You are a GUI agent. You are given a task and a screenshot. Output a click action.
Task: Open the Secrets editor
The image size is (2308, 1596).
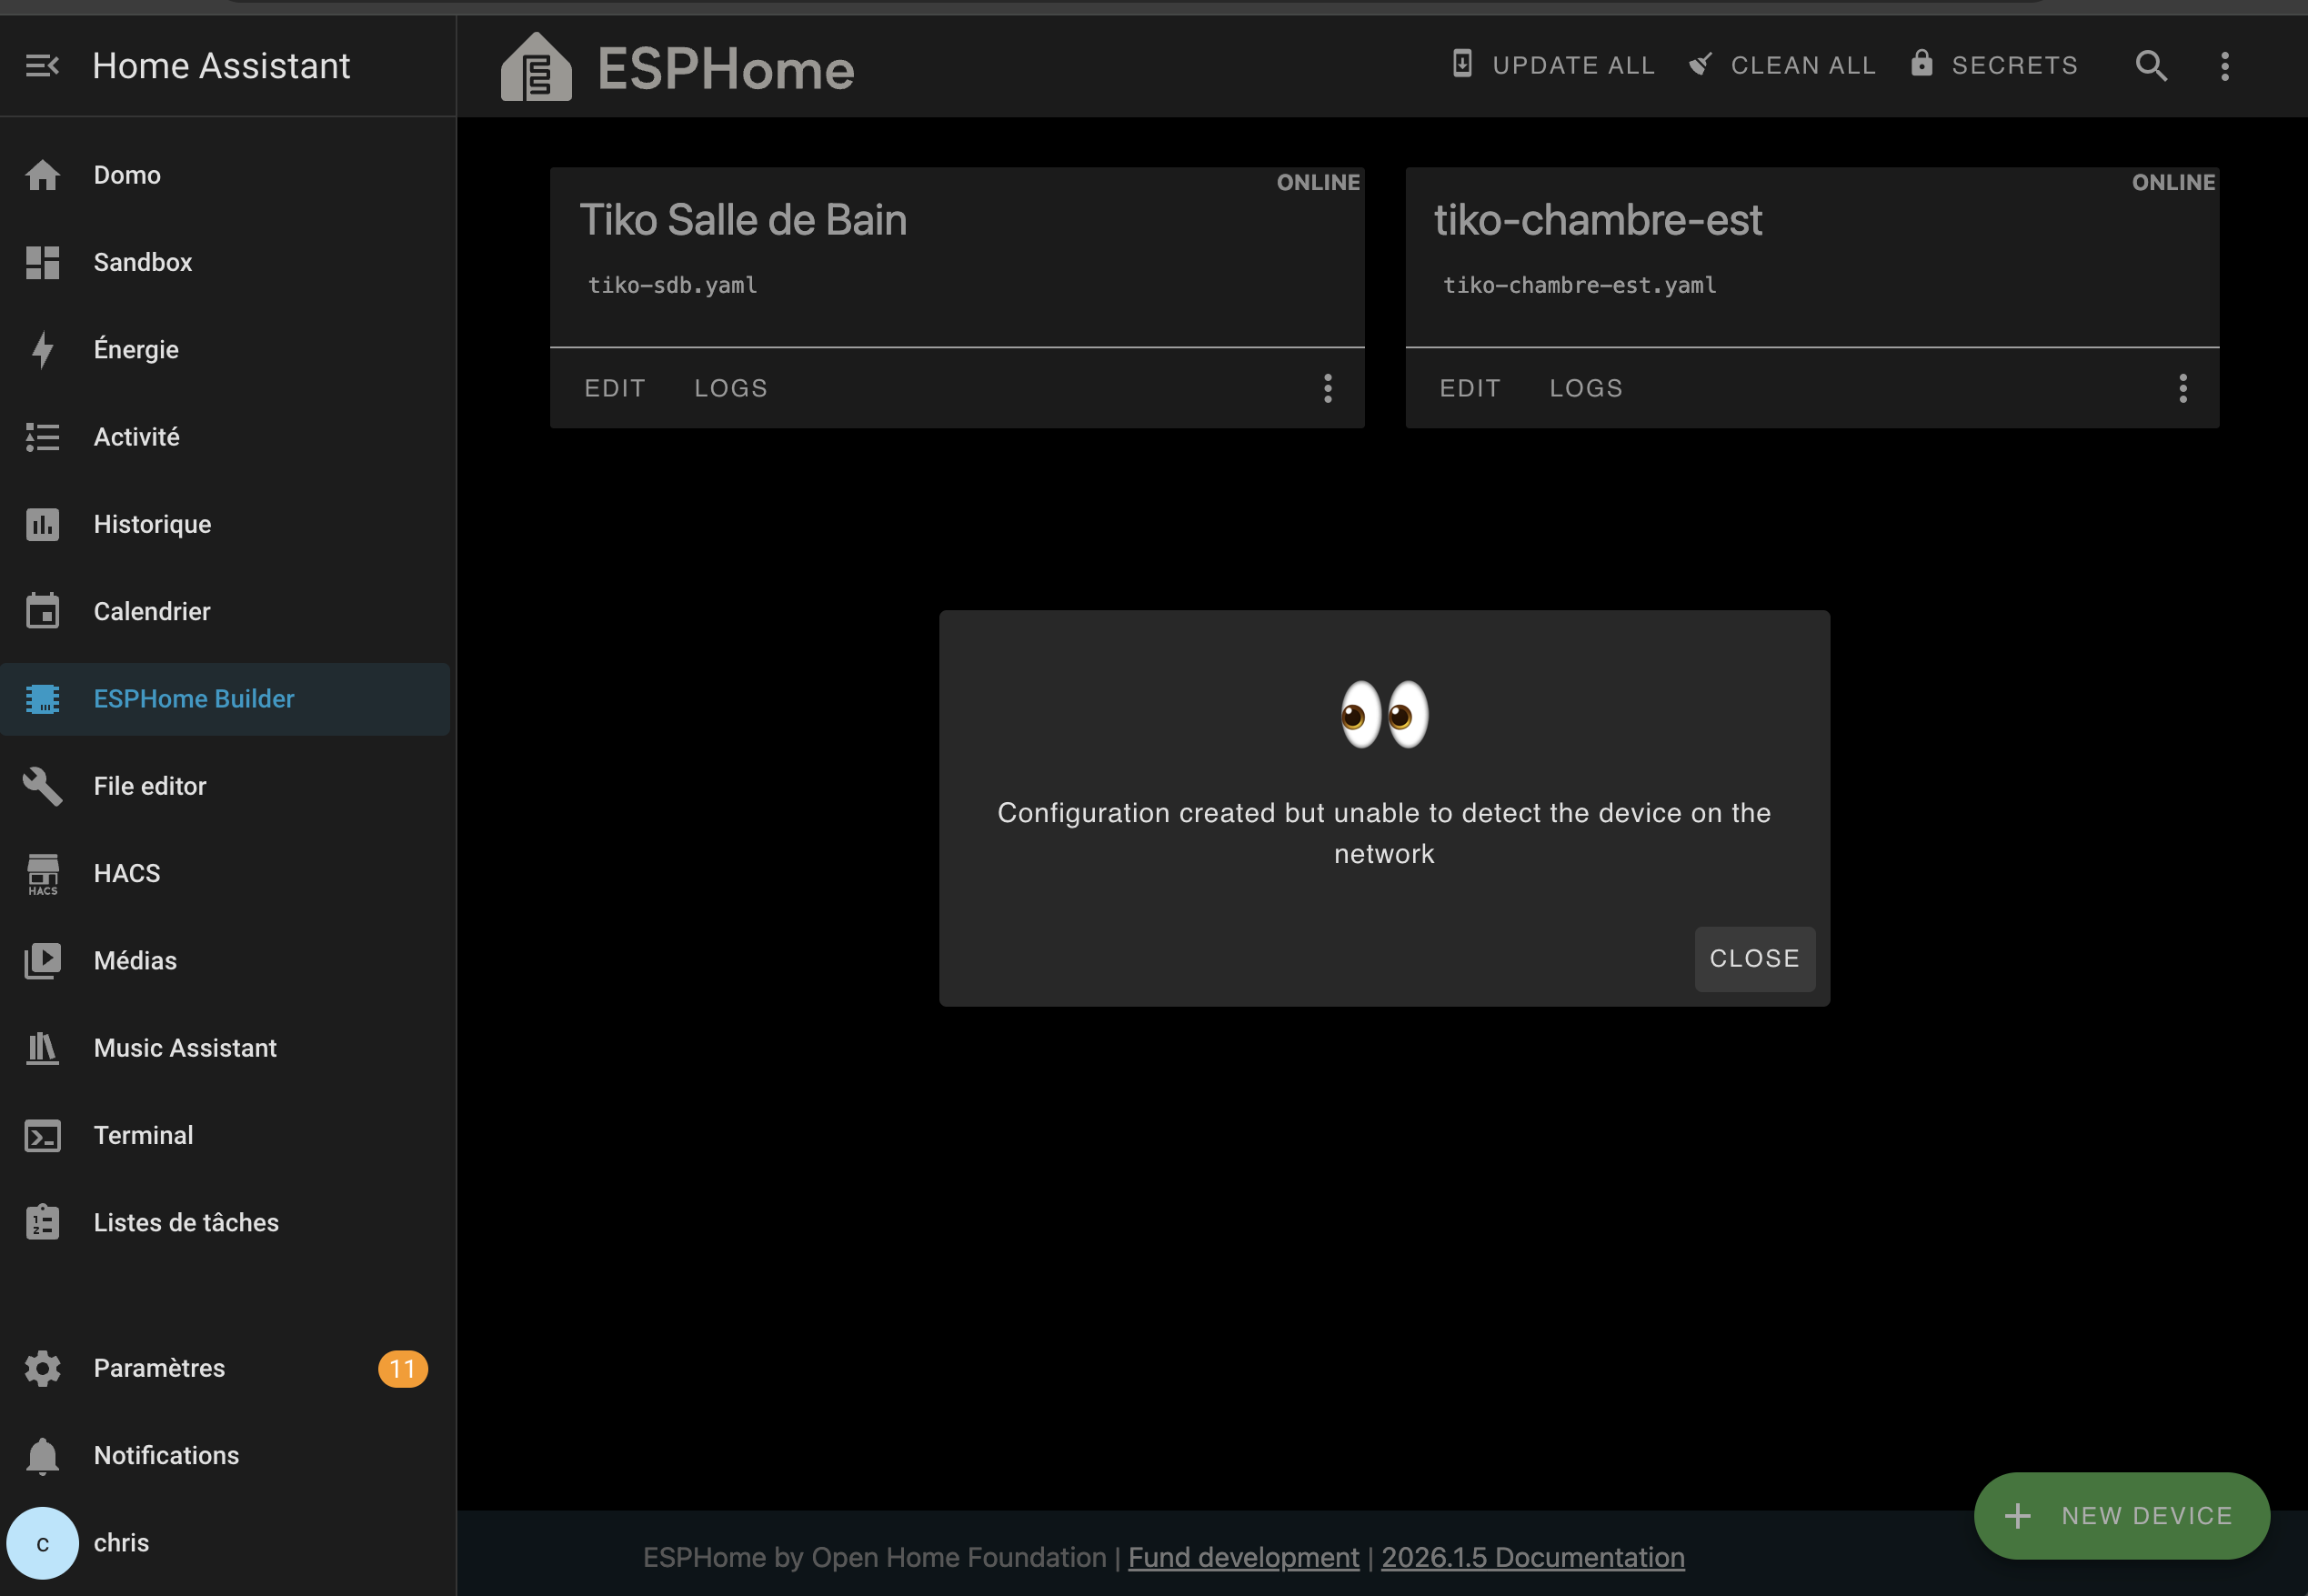point(1994,65)
